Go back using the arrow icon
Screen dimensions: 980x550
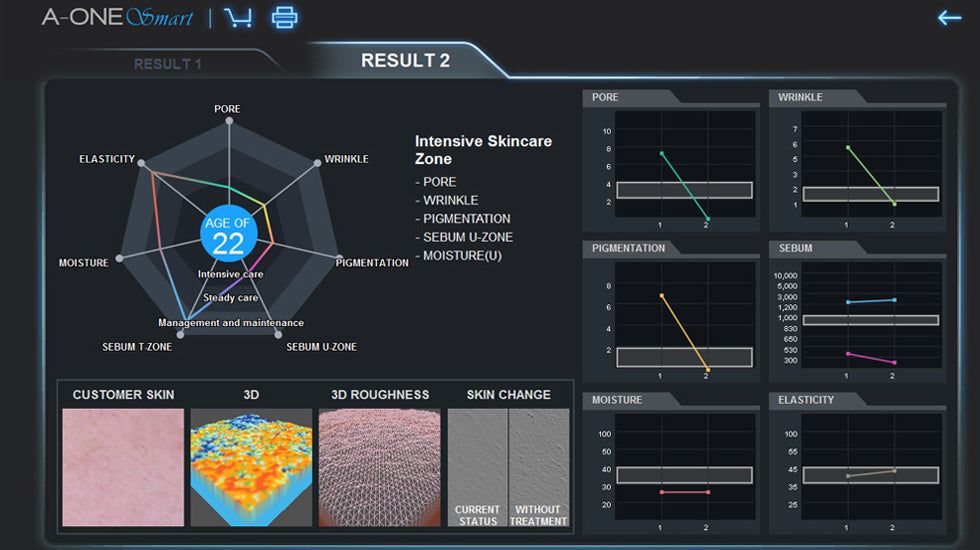(x=948, y=18)
